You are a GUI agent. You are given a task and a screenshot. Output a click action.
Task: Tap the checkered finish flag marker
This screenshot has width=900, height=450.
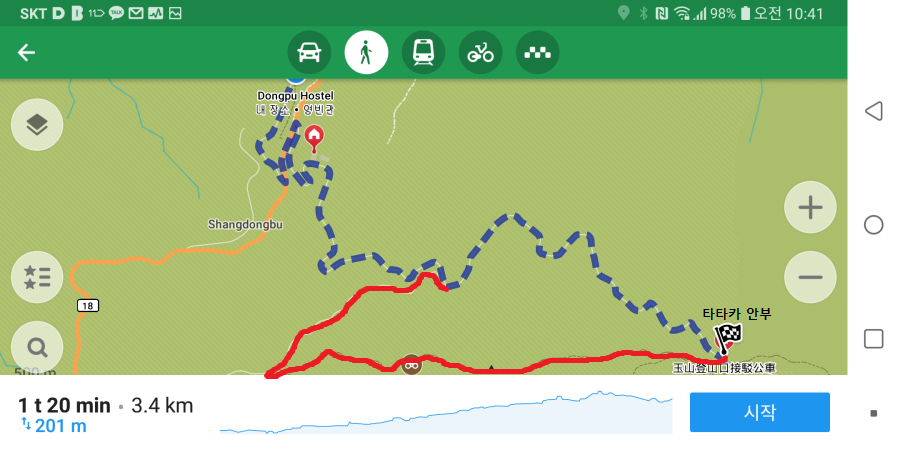727,337
